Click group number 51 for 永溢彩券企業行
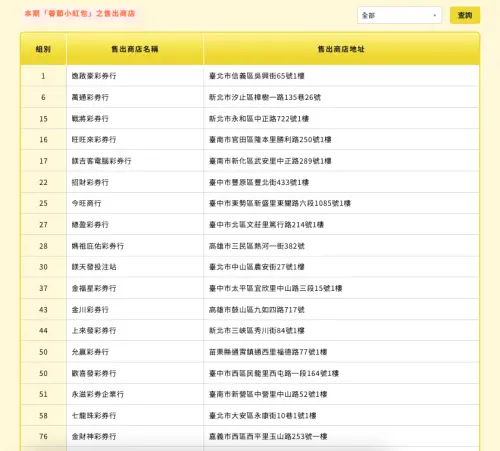This screenshot has width=500, height=451. point(43,394)
